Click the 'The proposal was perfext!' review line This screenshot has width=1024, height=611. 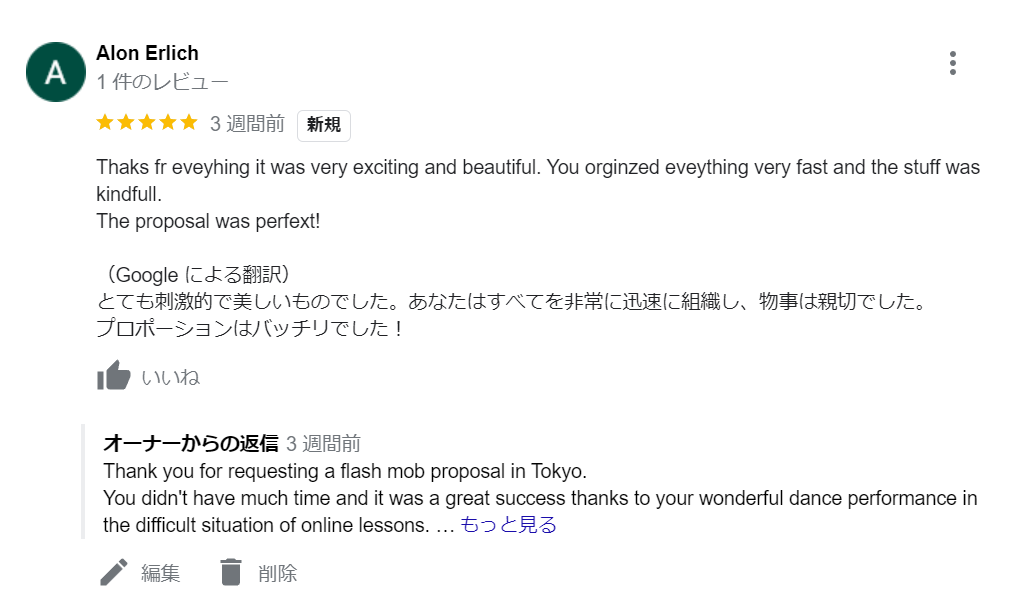[x=208, y=221]
